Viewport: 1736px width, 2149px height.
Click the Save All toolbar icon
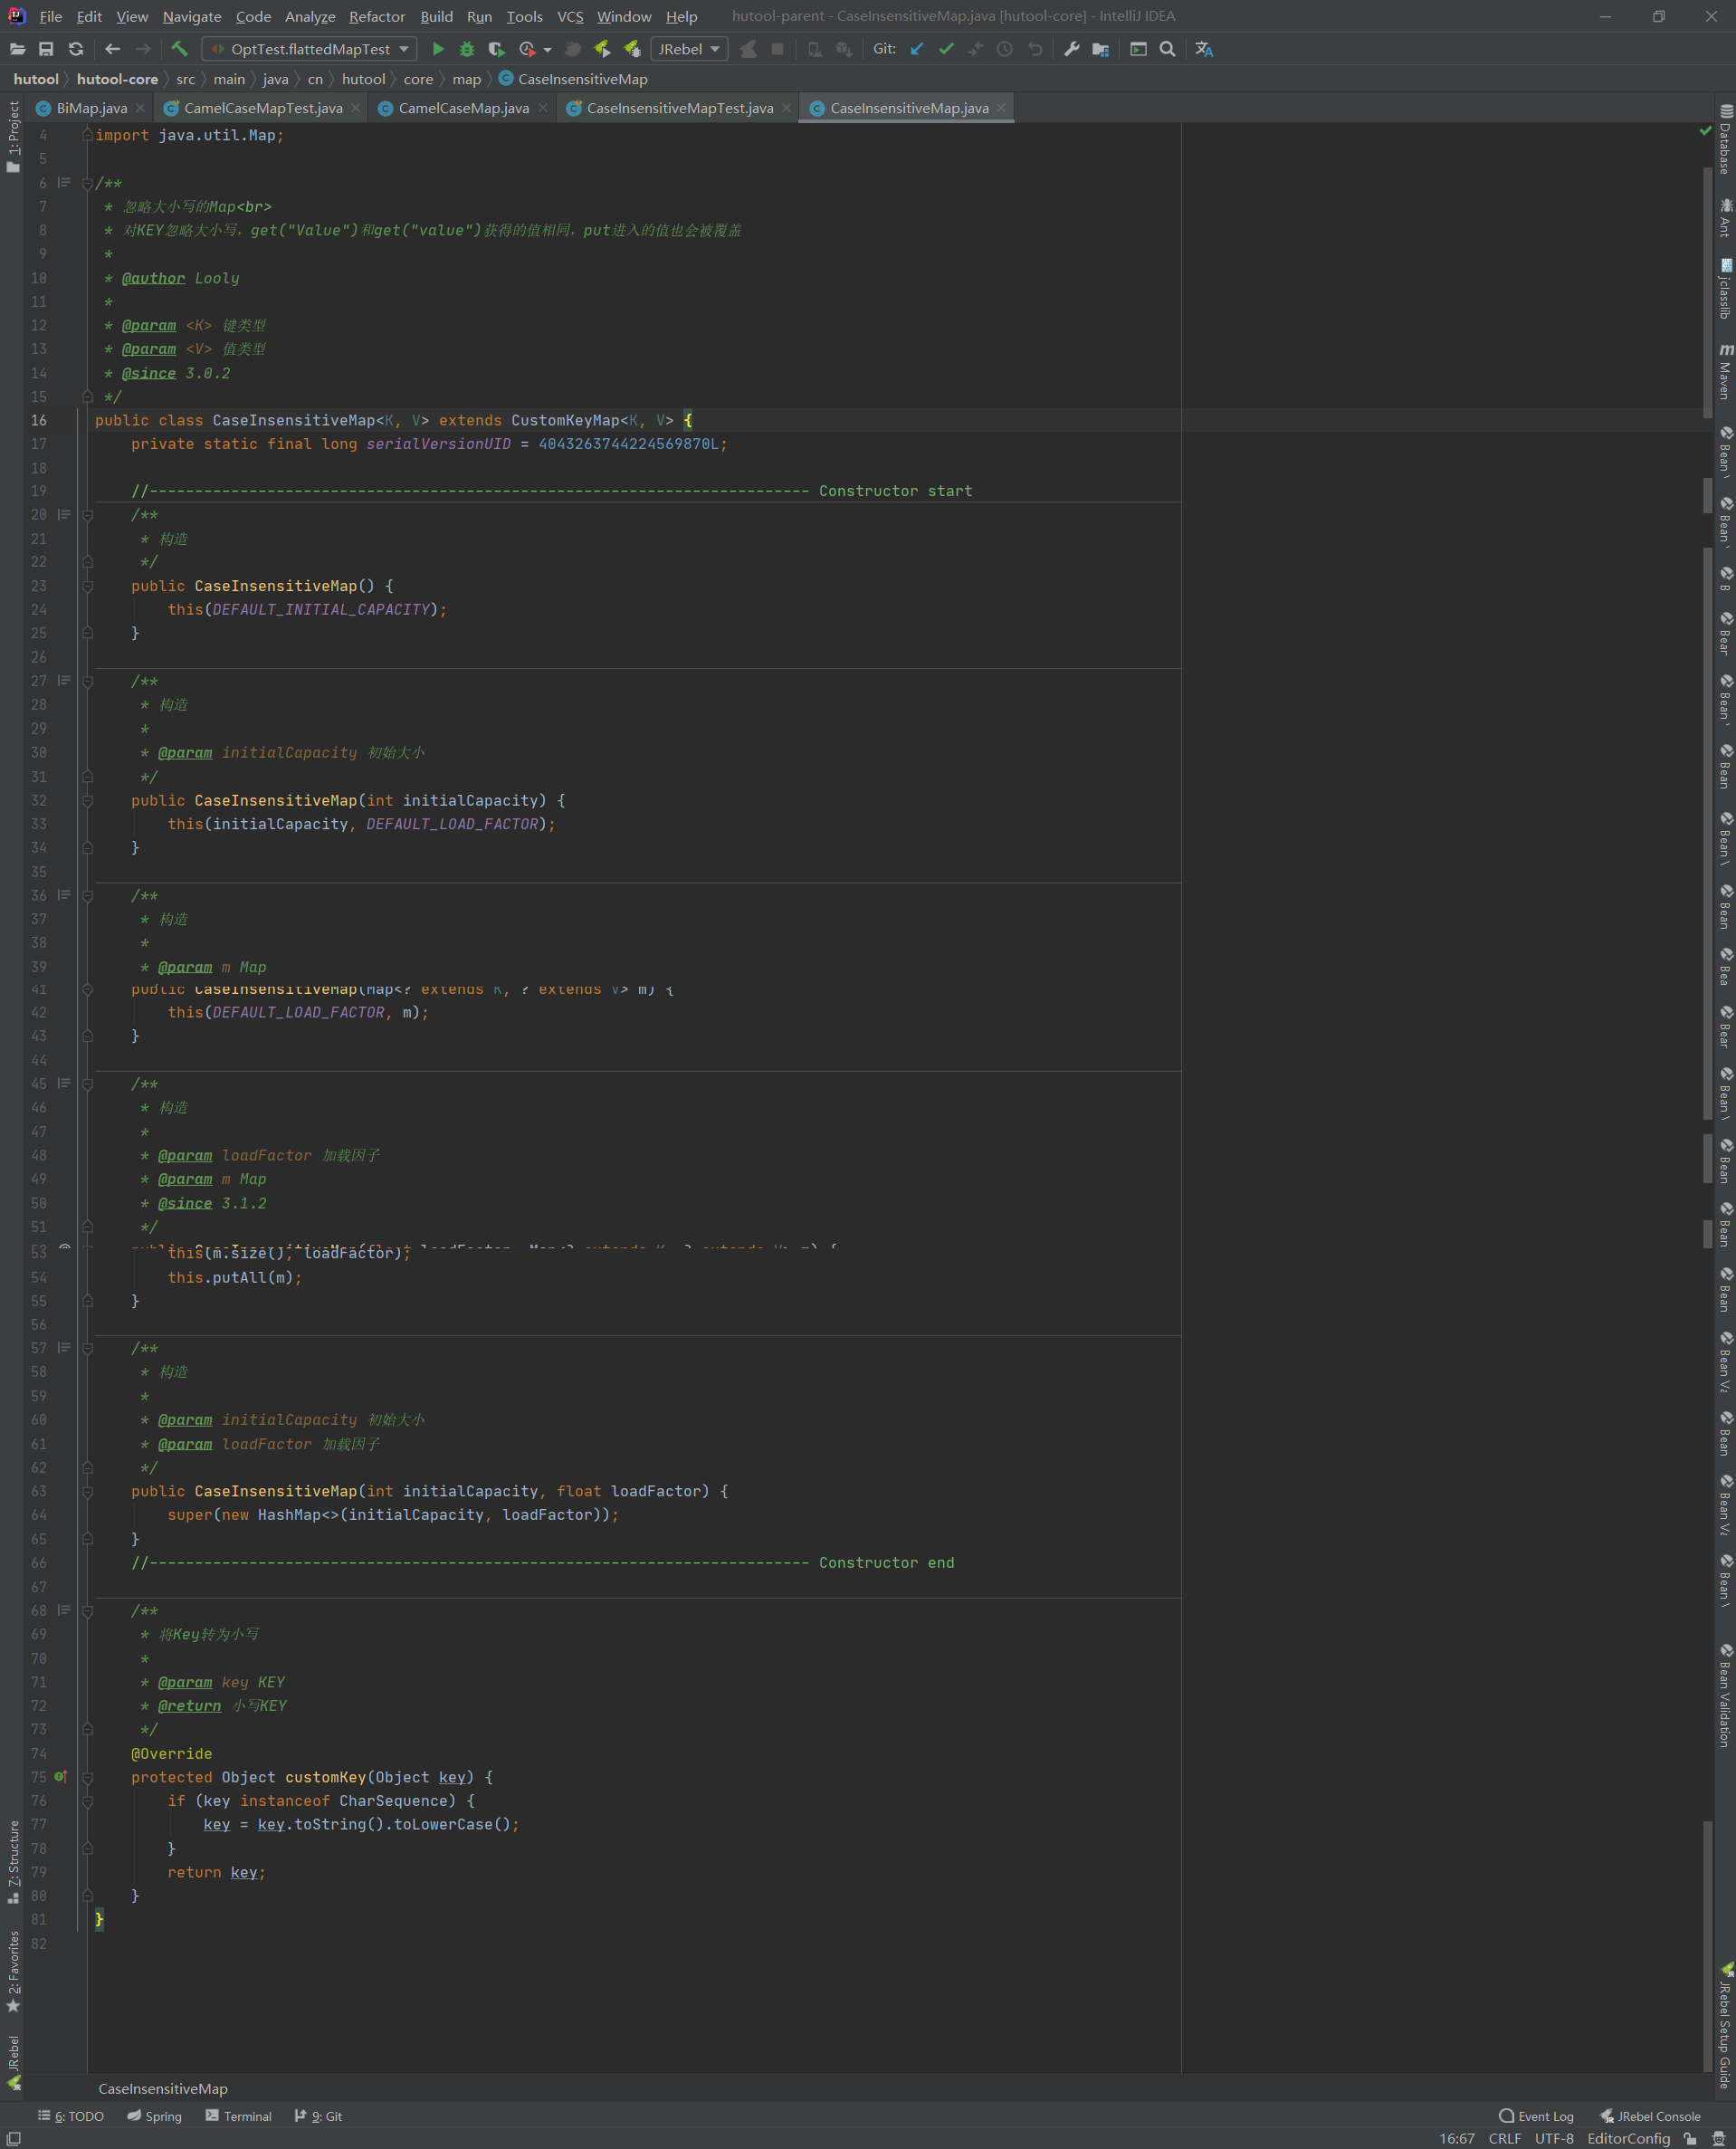[x=46, y=49]
